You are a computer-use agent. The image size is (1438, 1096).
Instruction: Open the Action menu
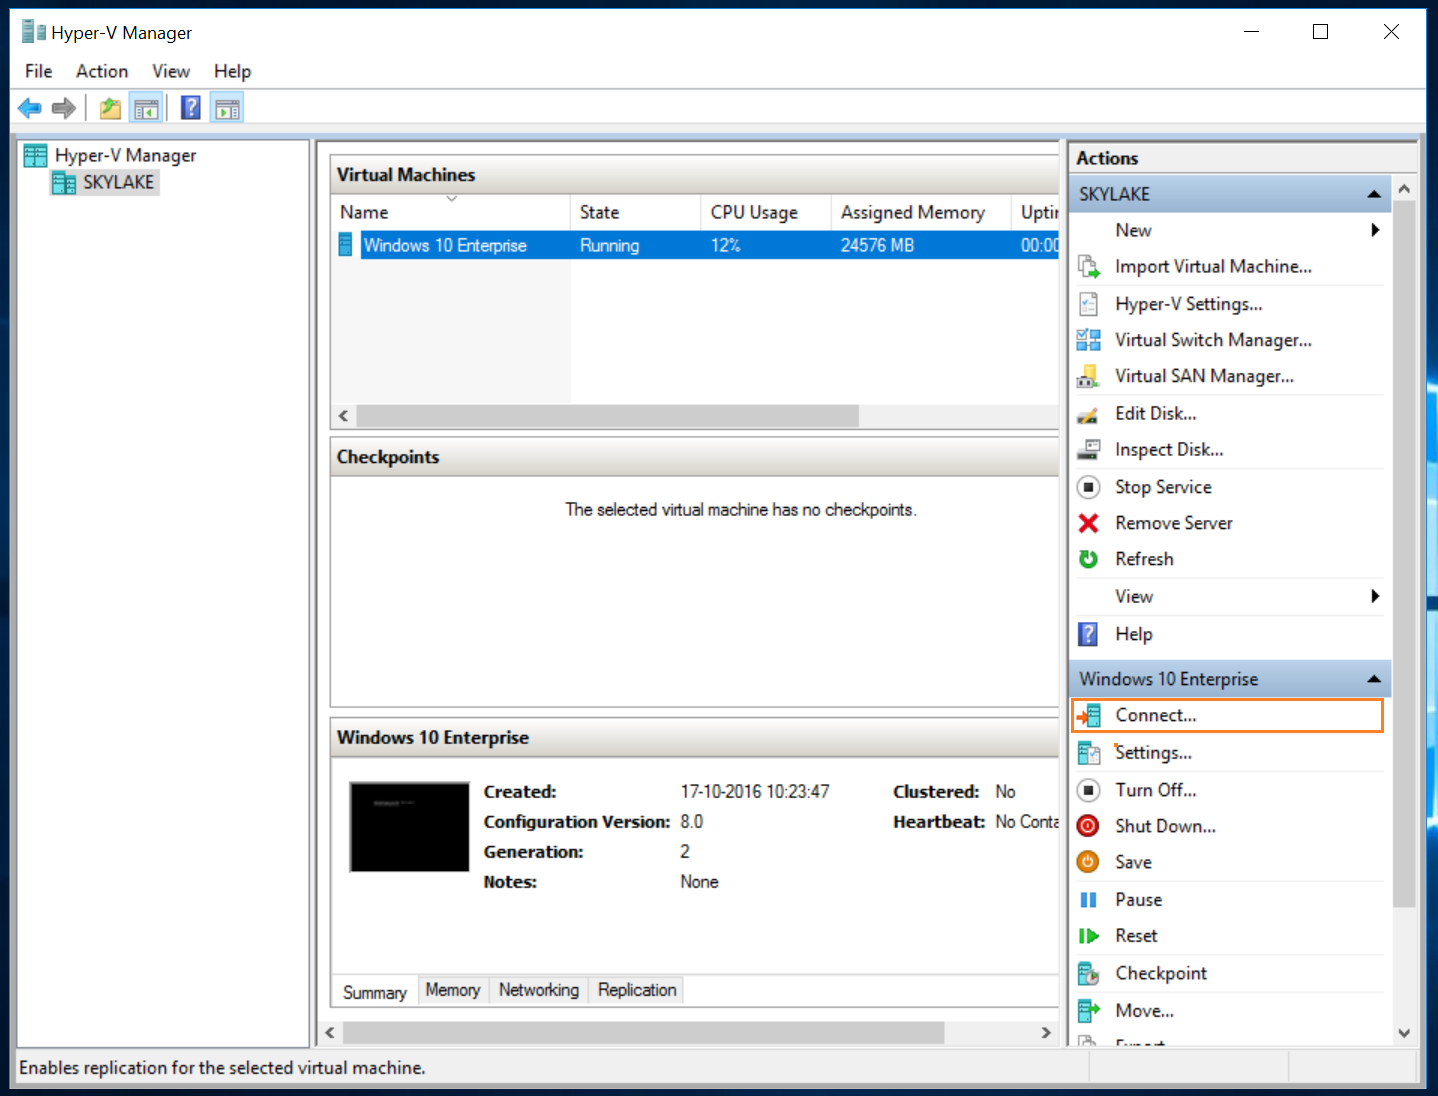coord(102,71)
